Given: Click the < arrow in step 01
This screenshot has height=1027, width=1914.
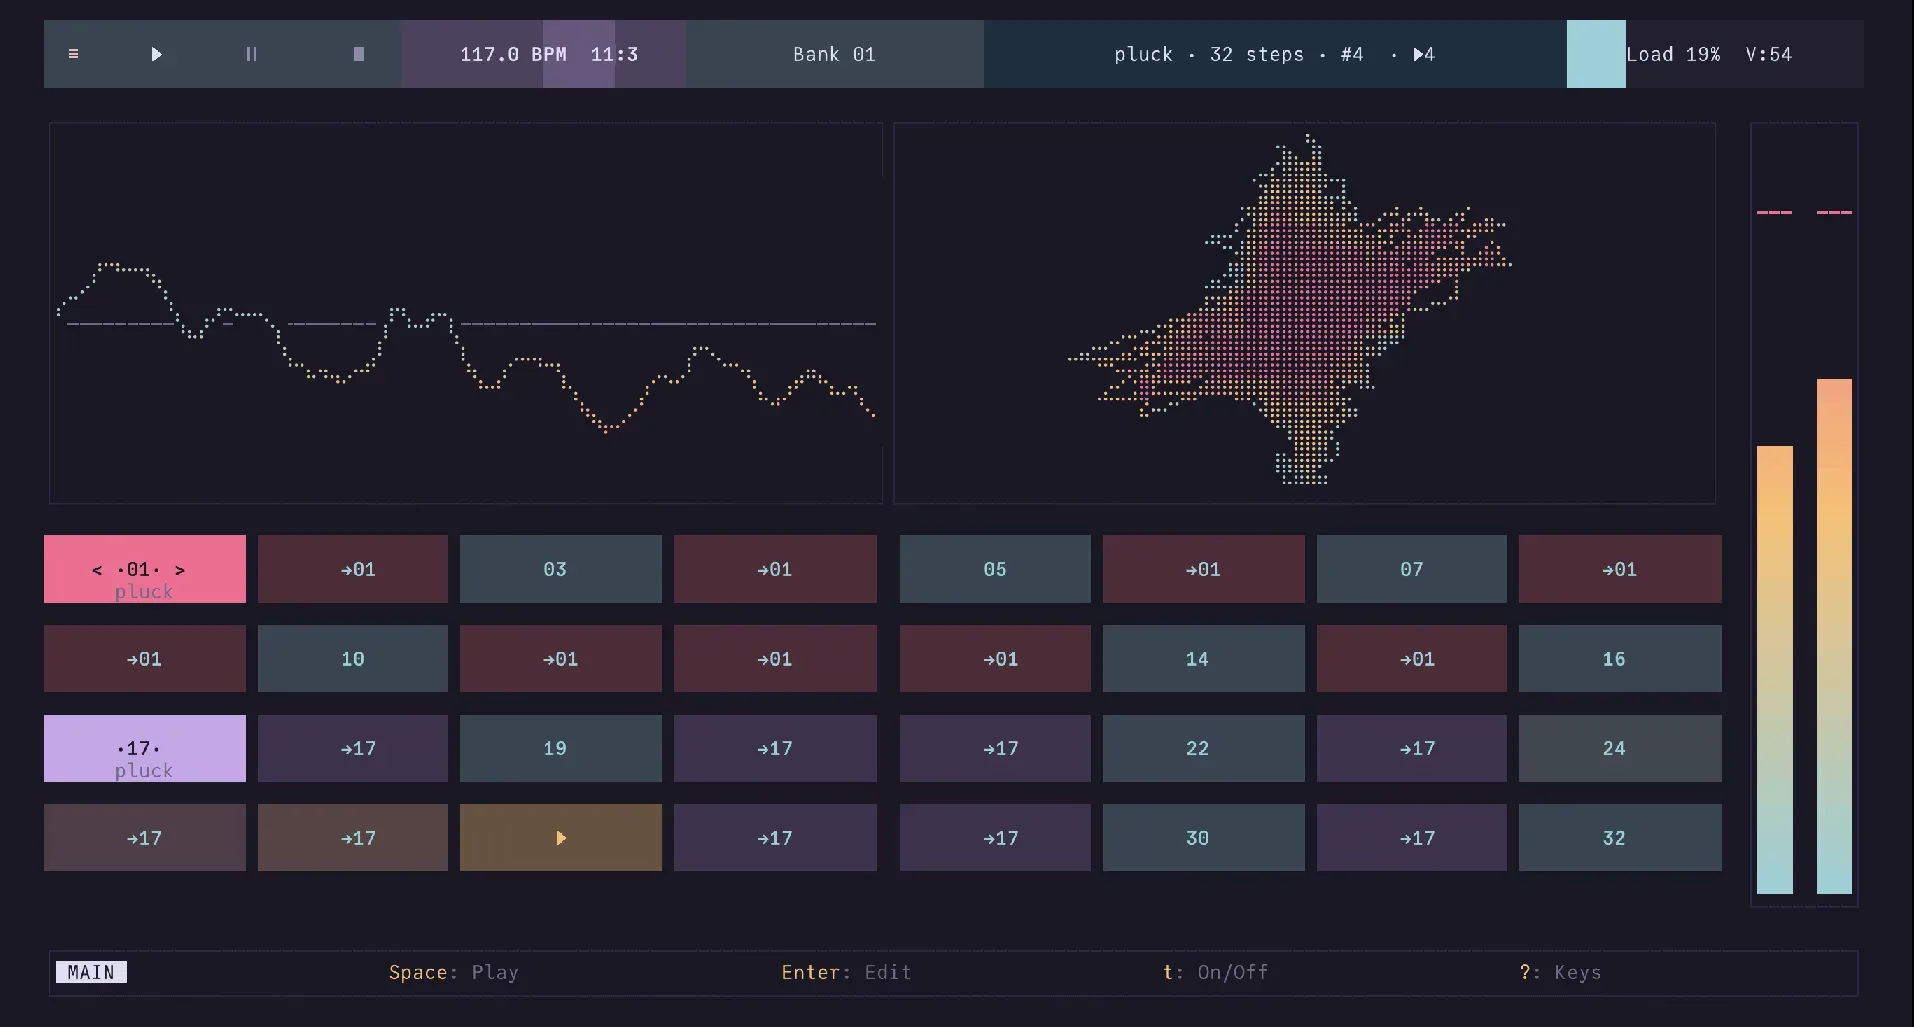Looking at the screenshot, I should pyautogui.click(x=97, y=570).
